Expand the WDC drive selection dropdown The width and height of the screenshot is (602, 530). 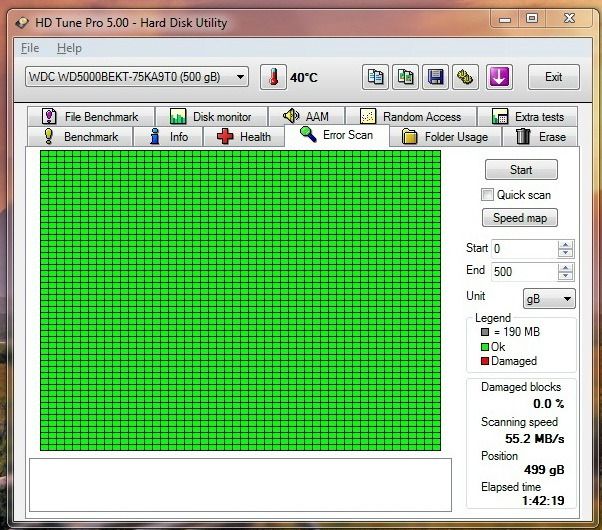click(x=240, y=77)
